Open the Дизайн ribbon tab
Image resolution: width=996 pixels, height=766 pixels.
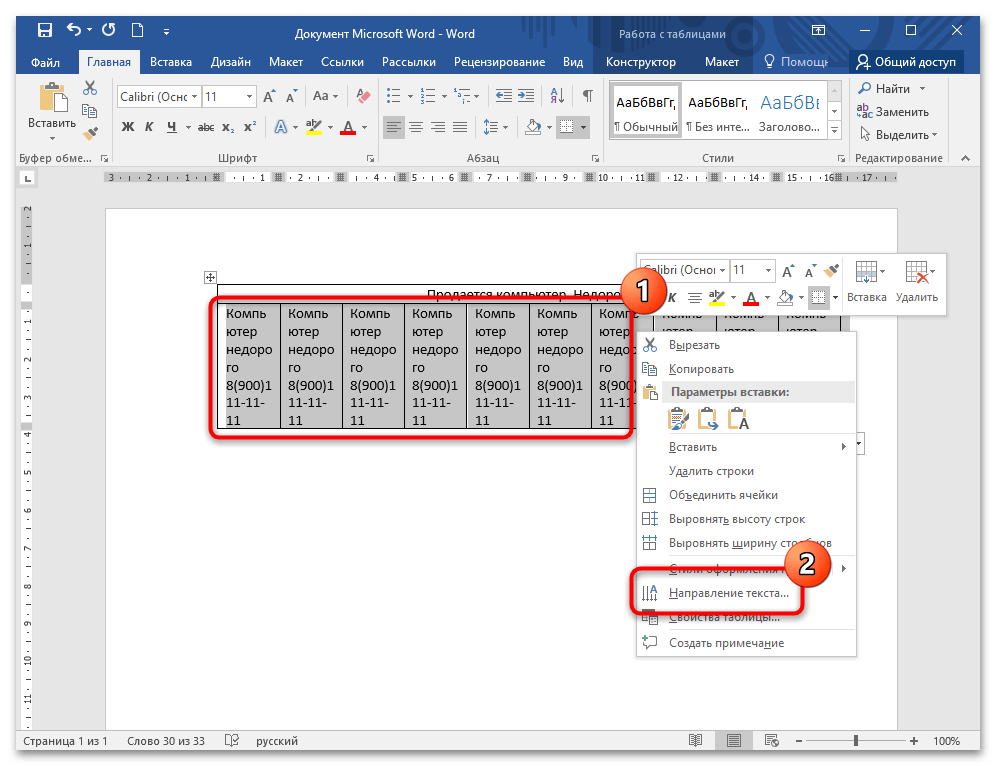(x=231, y=62)
